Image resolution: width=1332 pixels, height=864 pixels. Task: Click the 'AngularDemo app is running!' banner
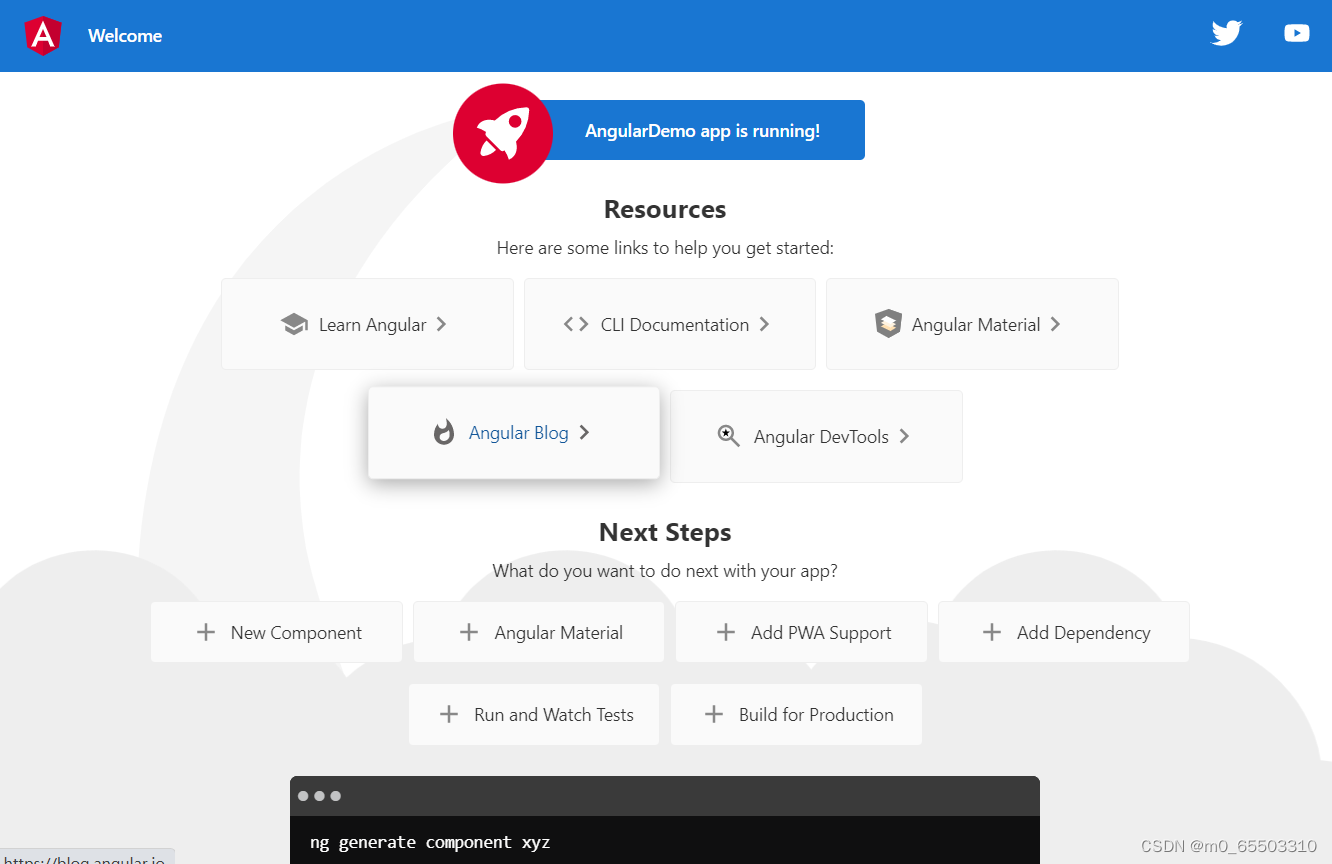(702, 130)
